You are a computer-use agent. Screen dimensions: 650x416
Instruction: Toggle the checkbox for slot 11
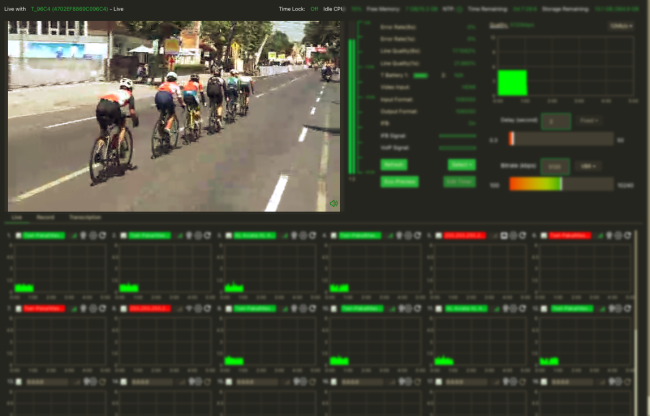[439, 308]
